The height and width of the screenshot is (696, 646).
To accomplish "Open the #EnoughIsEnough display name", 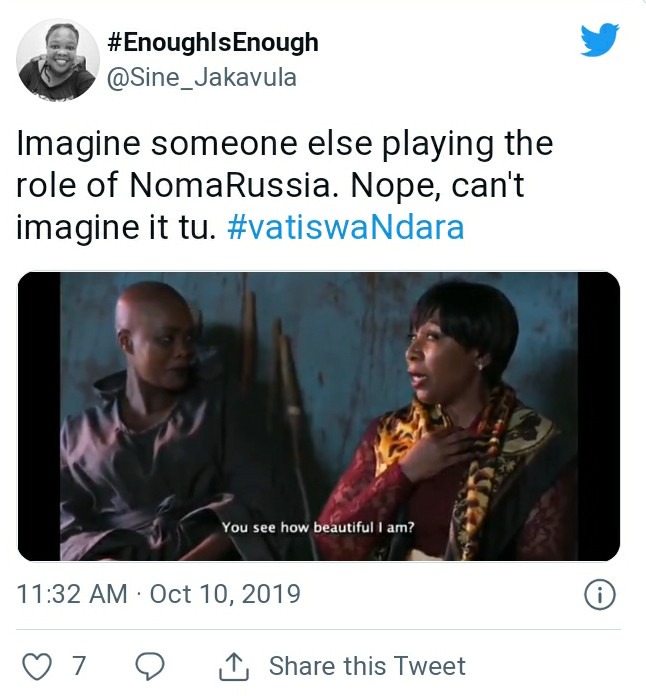I will [x=213, y=43].
